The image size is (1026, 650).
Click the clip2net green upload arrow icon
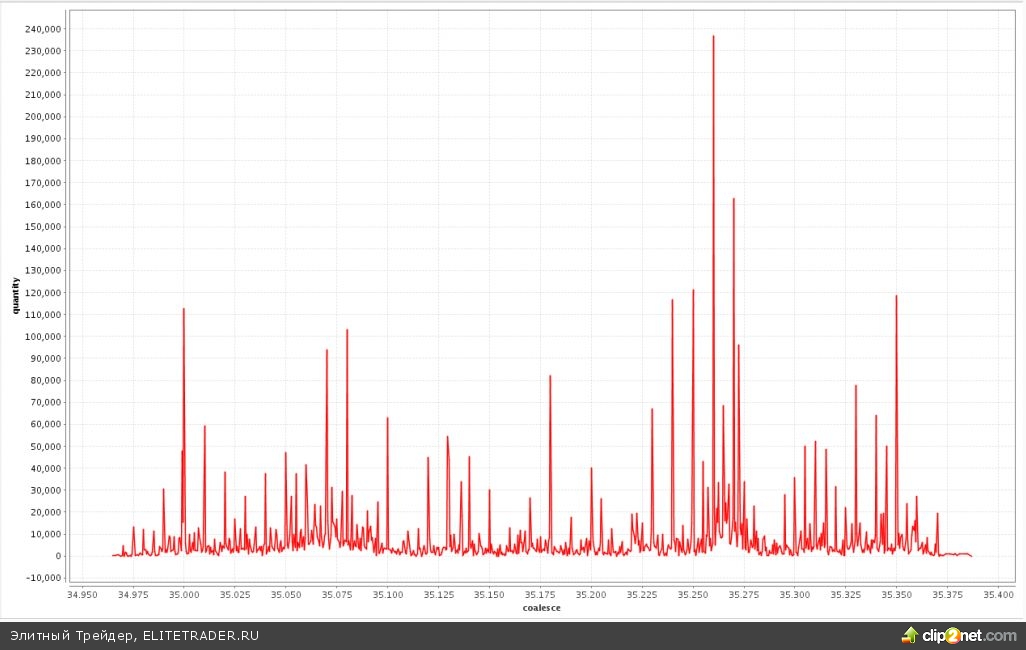coord(910,635)
